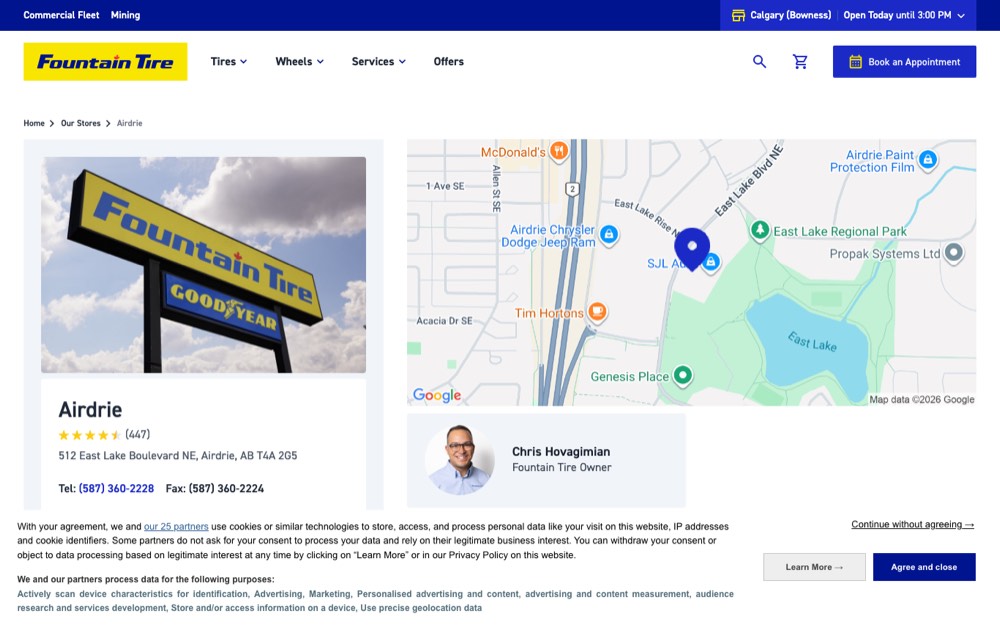Open the shopping cart icon
The image size is (1000, 625).
[800, 61]
